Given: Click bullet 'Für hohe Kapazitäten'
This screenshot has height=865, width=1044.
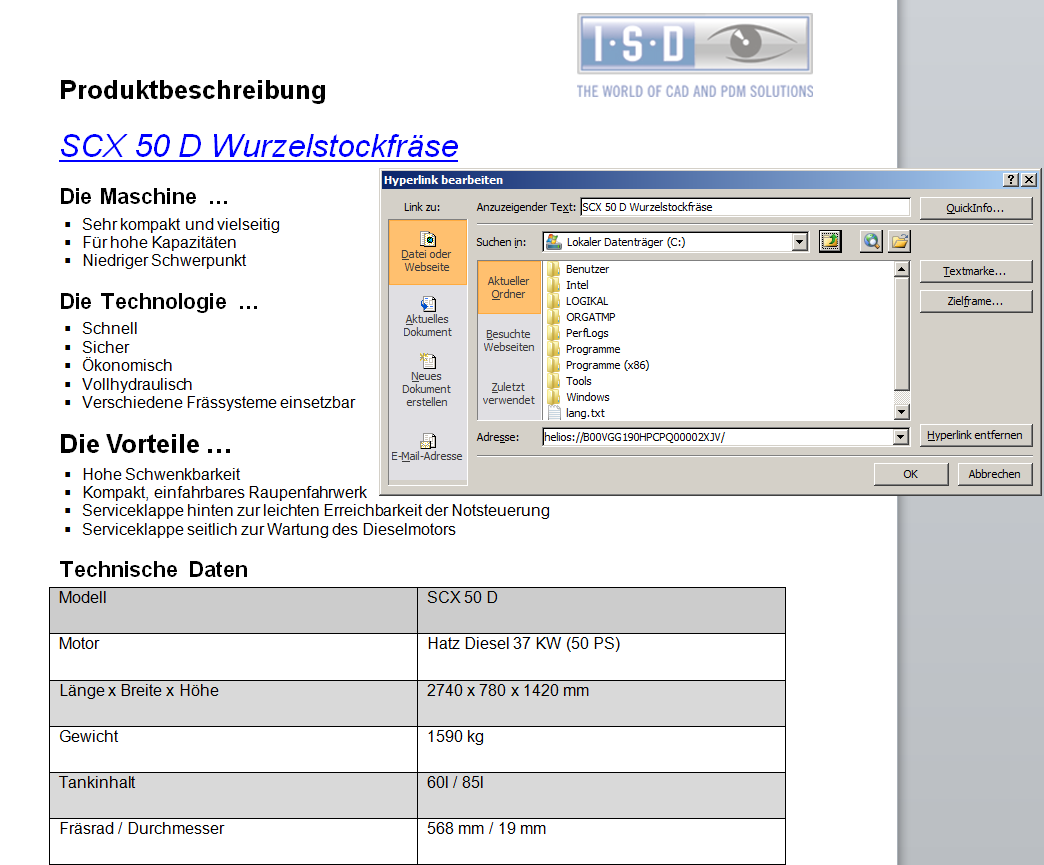Looking at the screenshot, I should [x=159, y=242].
